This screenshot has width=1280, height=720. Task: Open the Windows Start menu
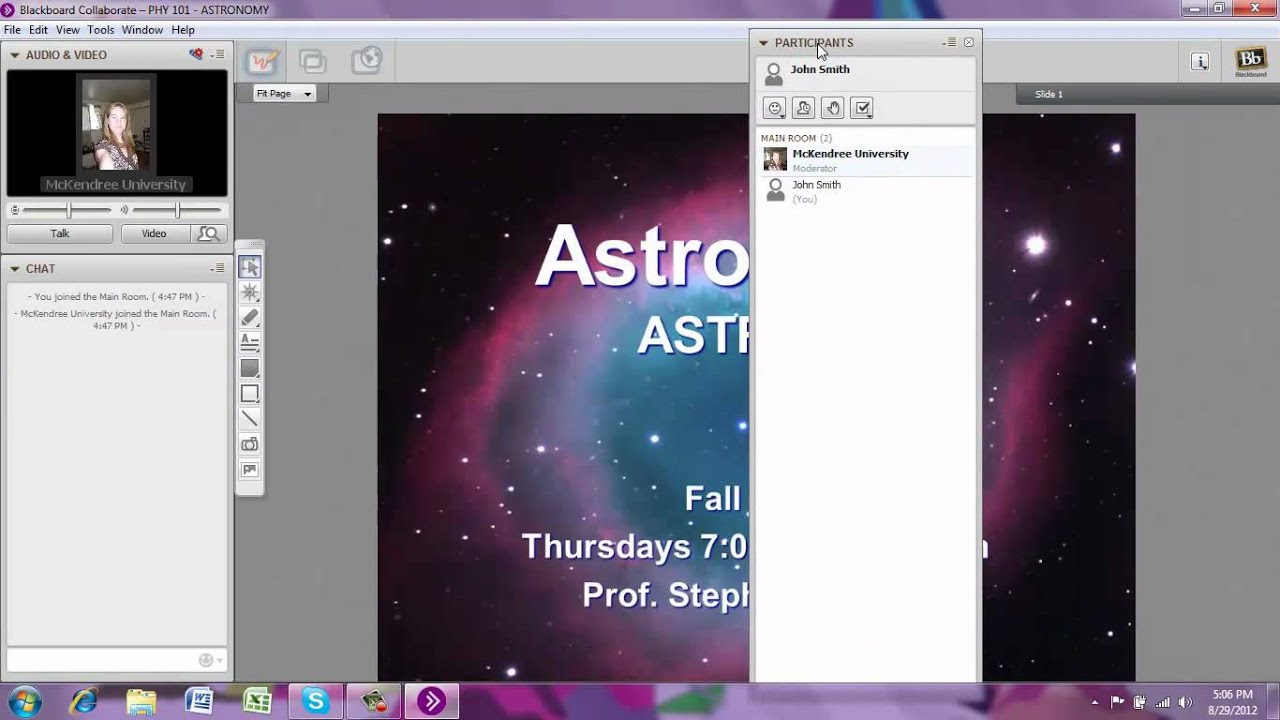pyautogui.click(x=24, y=702)
